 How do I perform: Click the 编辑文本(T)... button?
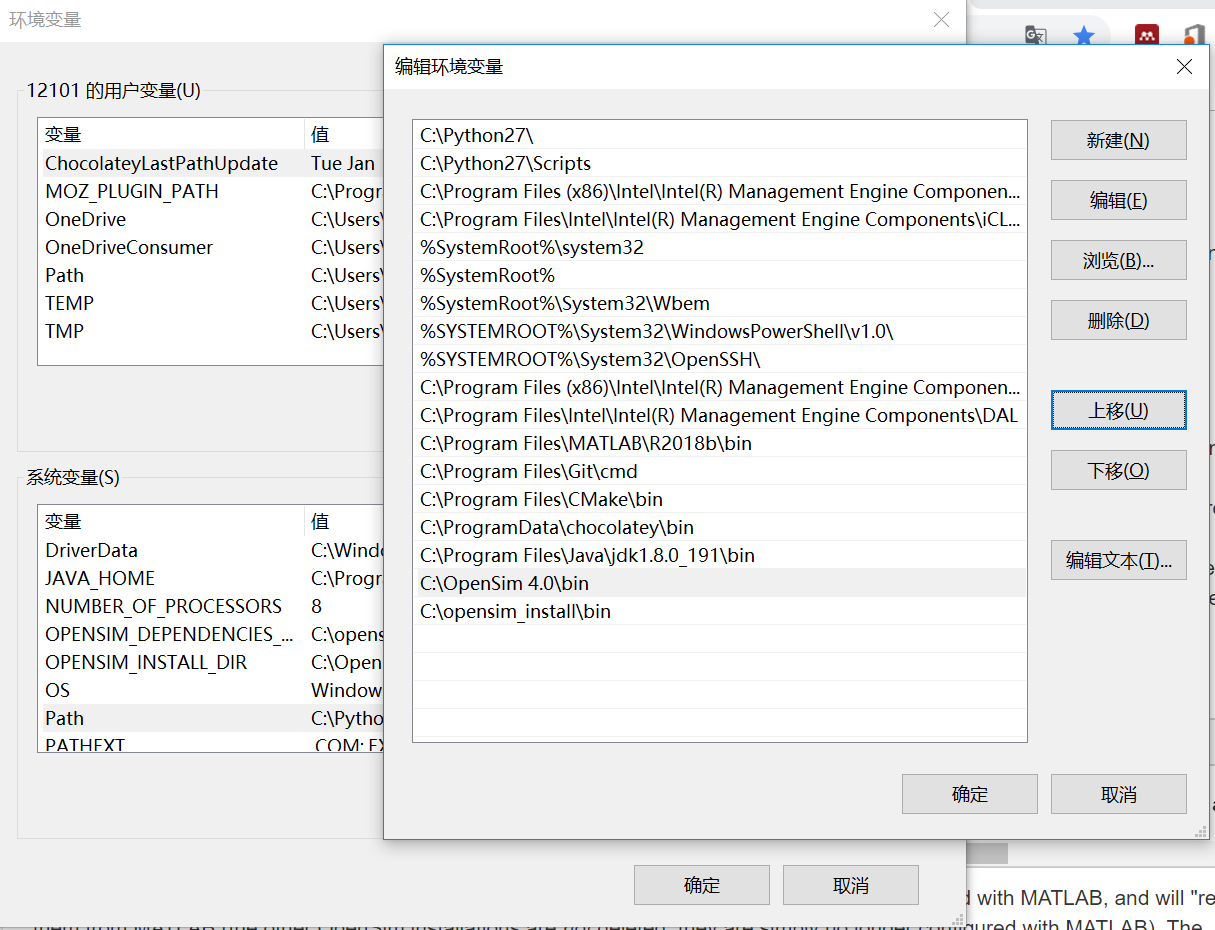pos(1118,560)
